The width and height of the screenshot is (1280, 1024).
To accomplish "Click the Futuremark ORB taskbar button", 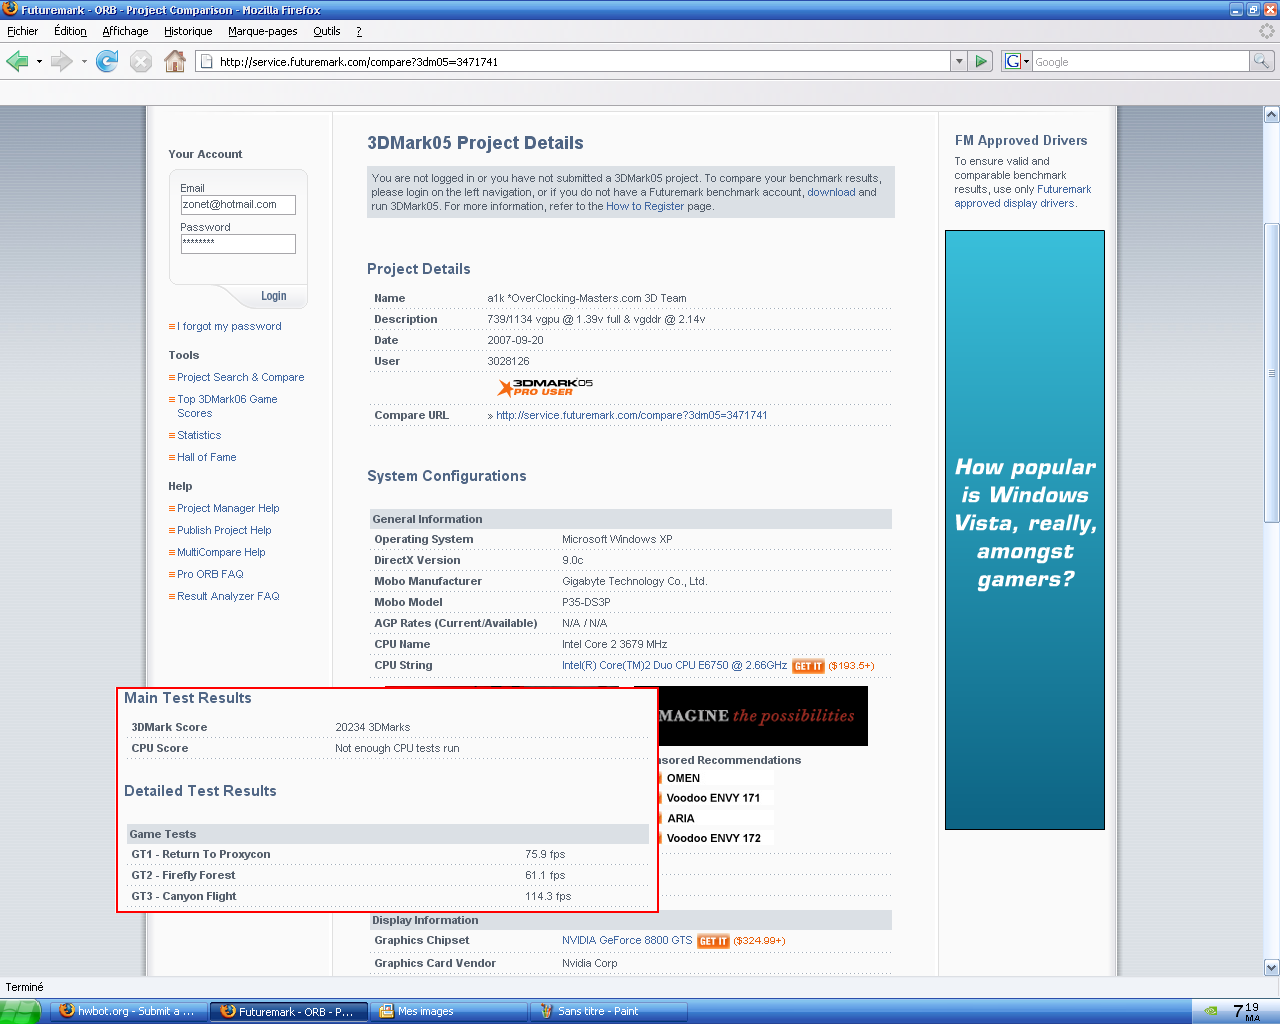I will 289,1011.
